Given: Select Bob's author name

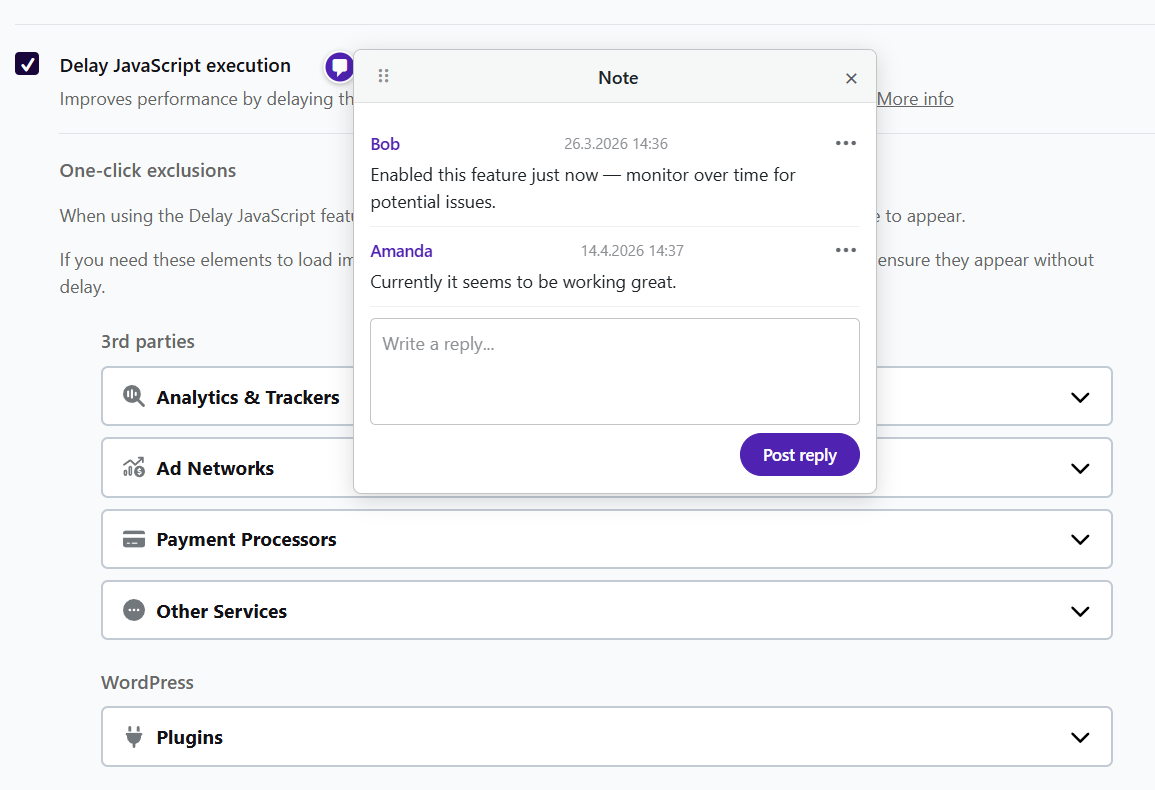Looking at the screenshot, I should (385, 143).
